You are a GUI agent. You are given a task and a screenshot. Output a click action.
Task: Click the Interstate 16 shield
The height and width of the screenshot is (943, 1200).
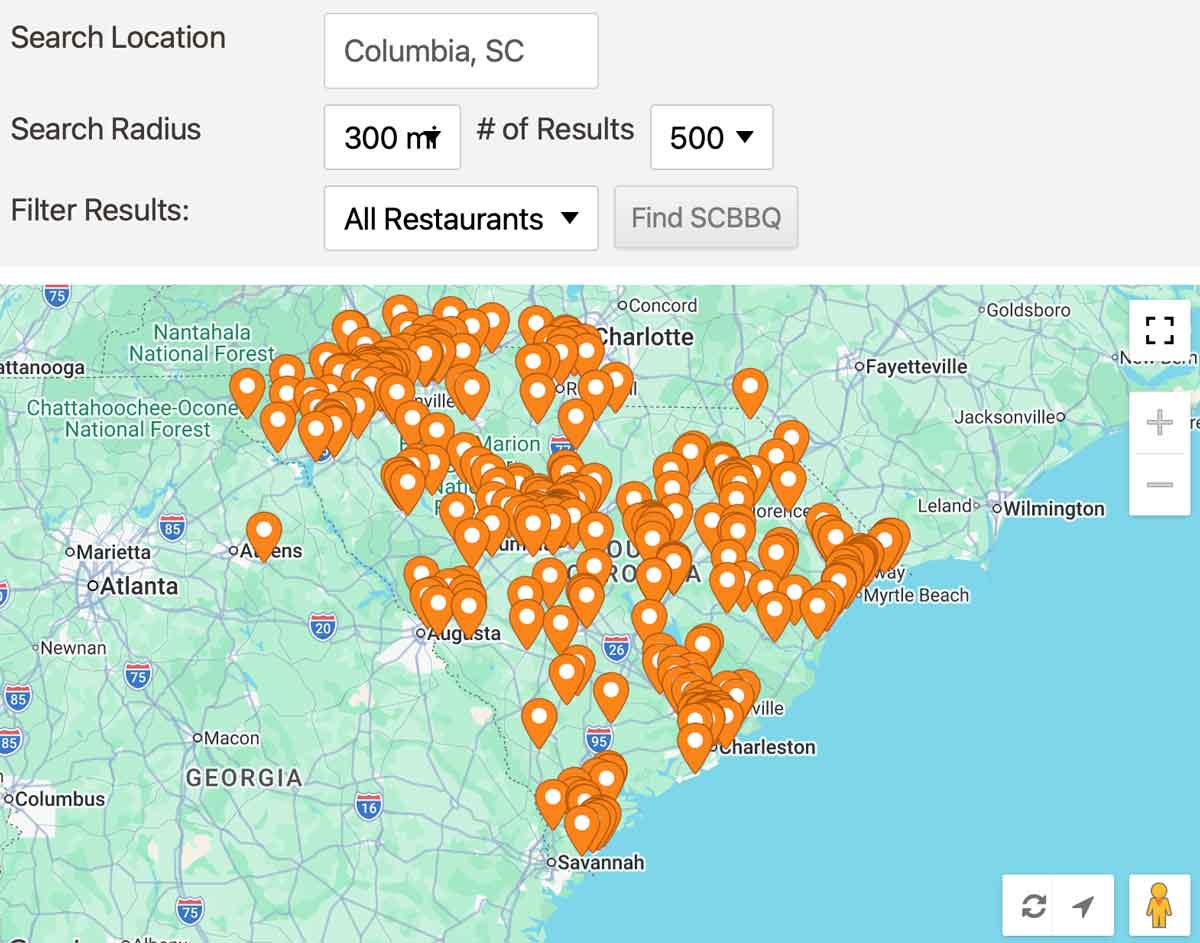pyautogui.click(x=368, y=806)
